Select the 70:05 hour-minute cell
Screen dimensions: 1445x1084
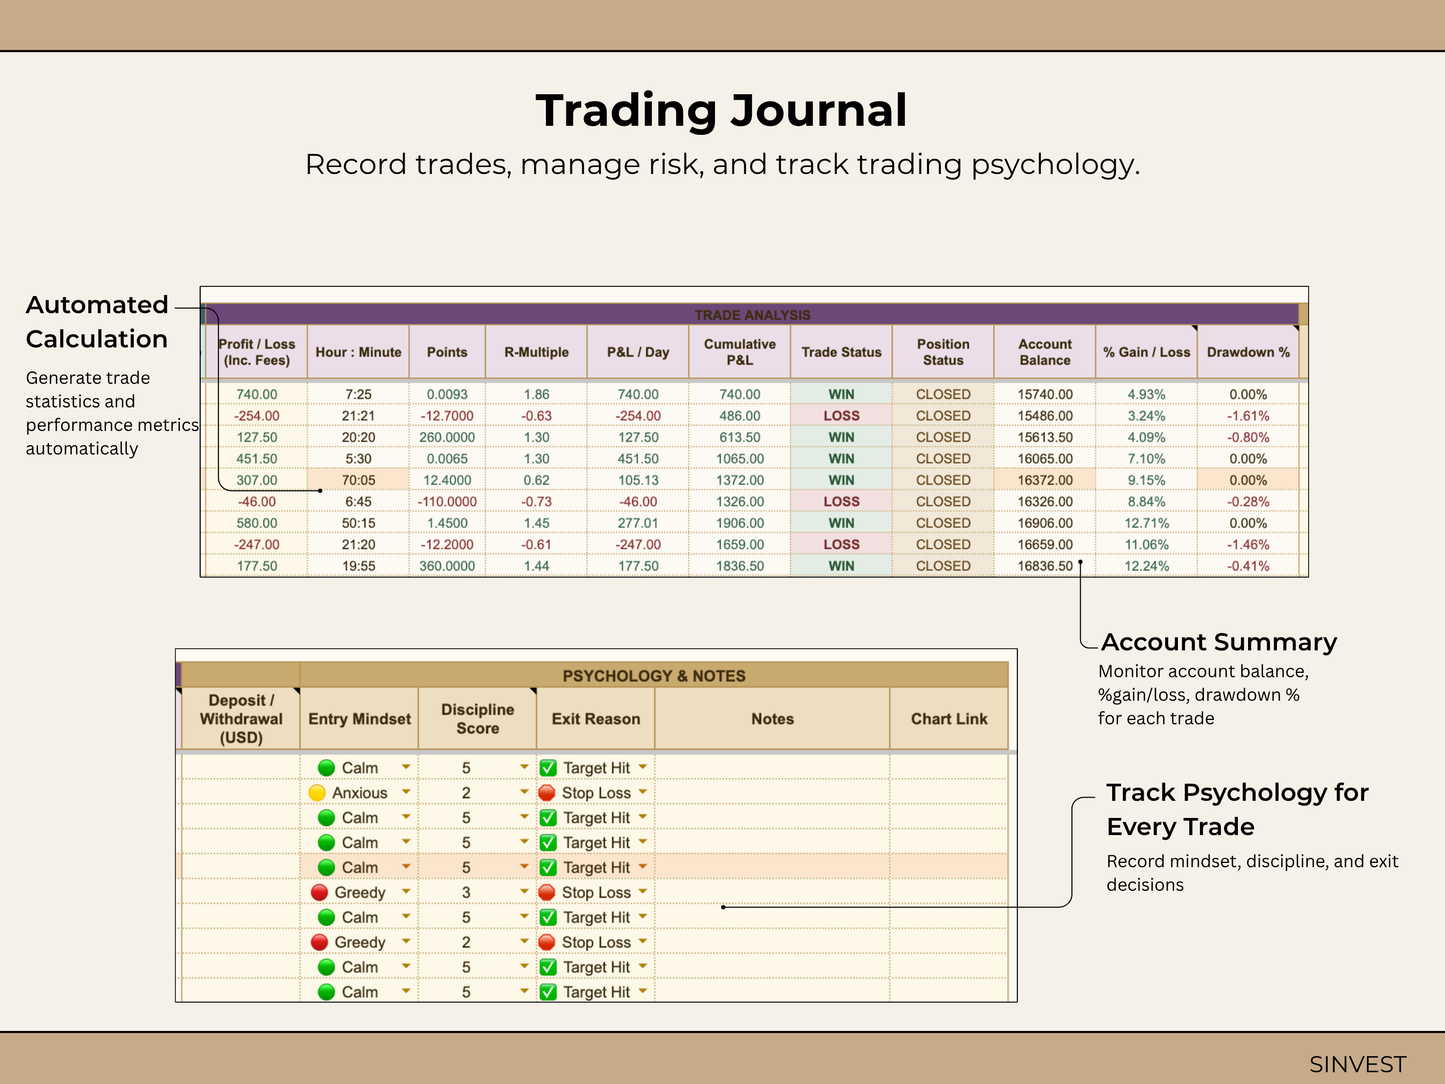(x=358, y=480)
